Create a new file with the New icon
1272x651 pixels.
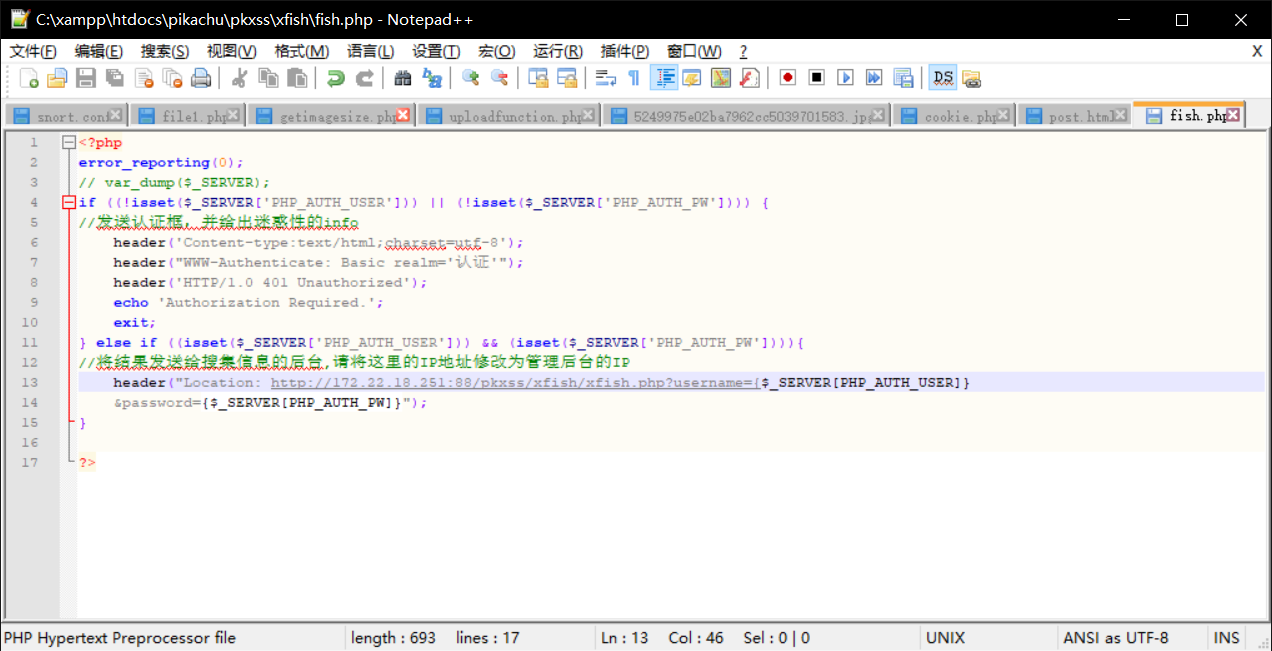click(29, 78)
